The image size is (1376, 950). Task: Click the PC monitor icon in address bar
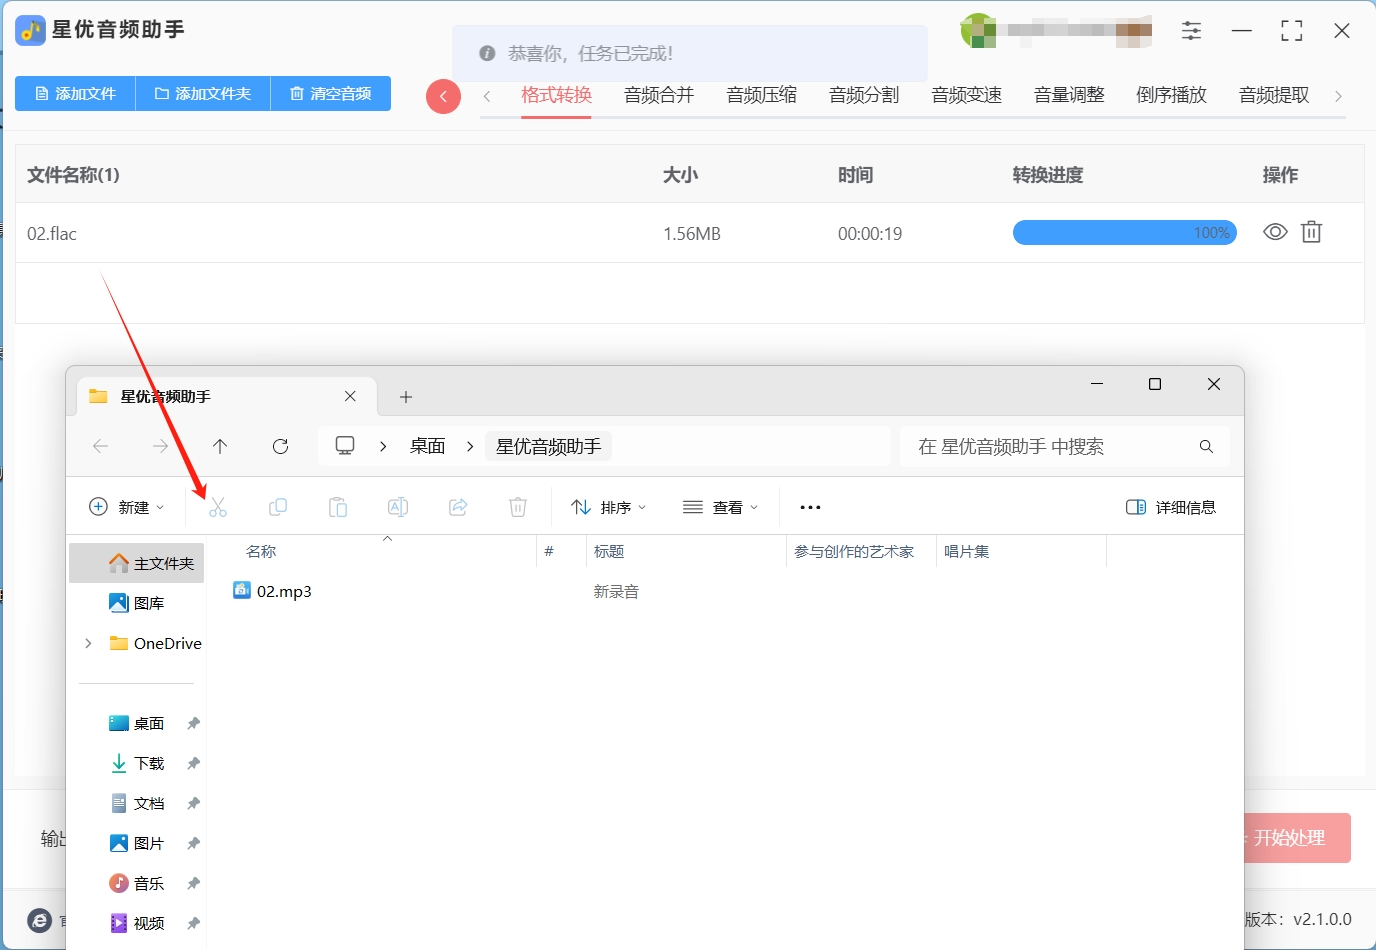pyautogui.click(x=345, y=445)
